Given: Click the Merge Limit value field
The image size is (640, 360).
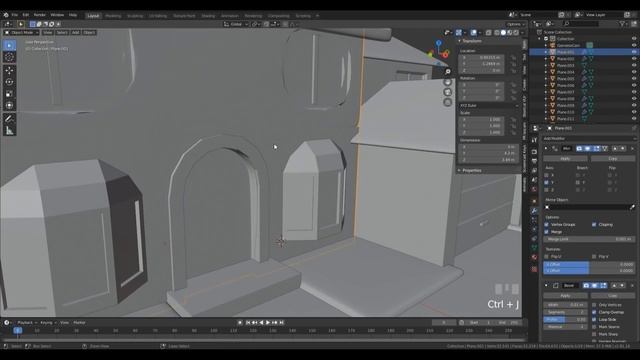Looking at the screenshot, I should [589, 239].
